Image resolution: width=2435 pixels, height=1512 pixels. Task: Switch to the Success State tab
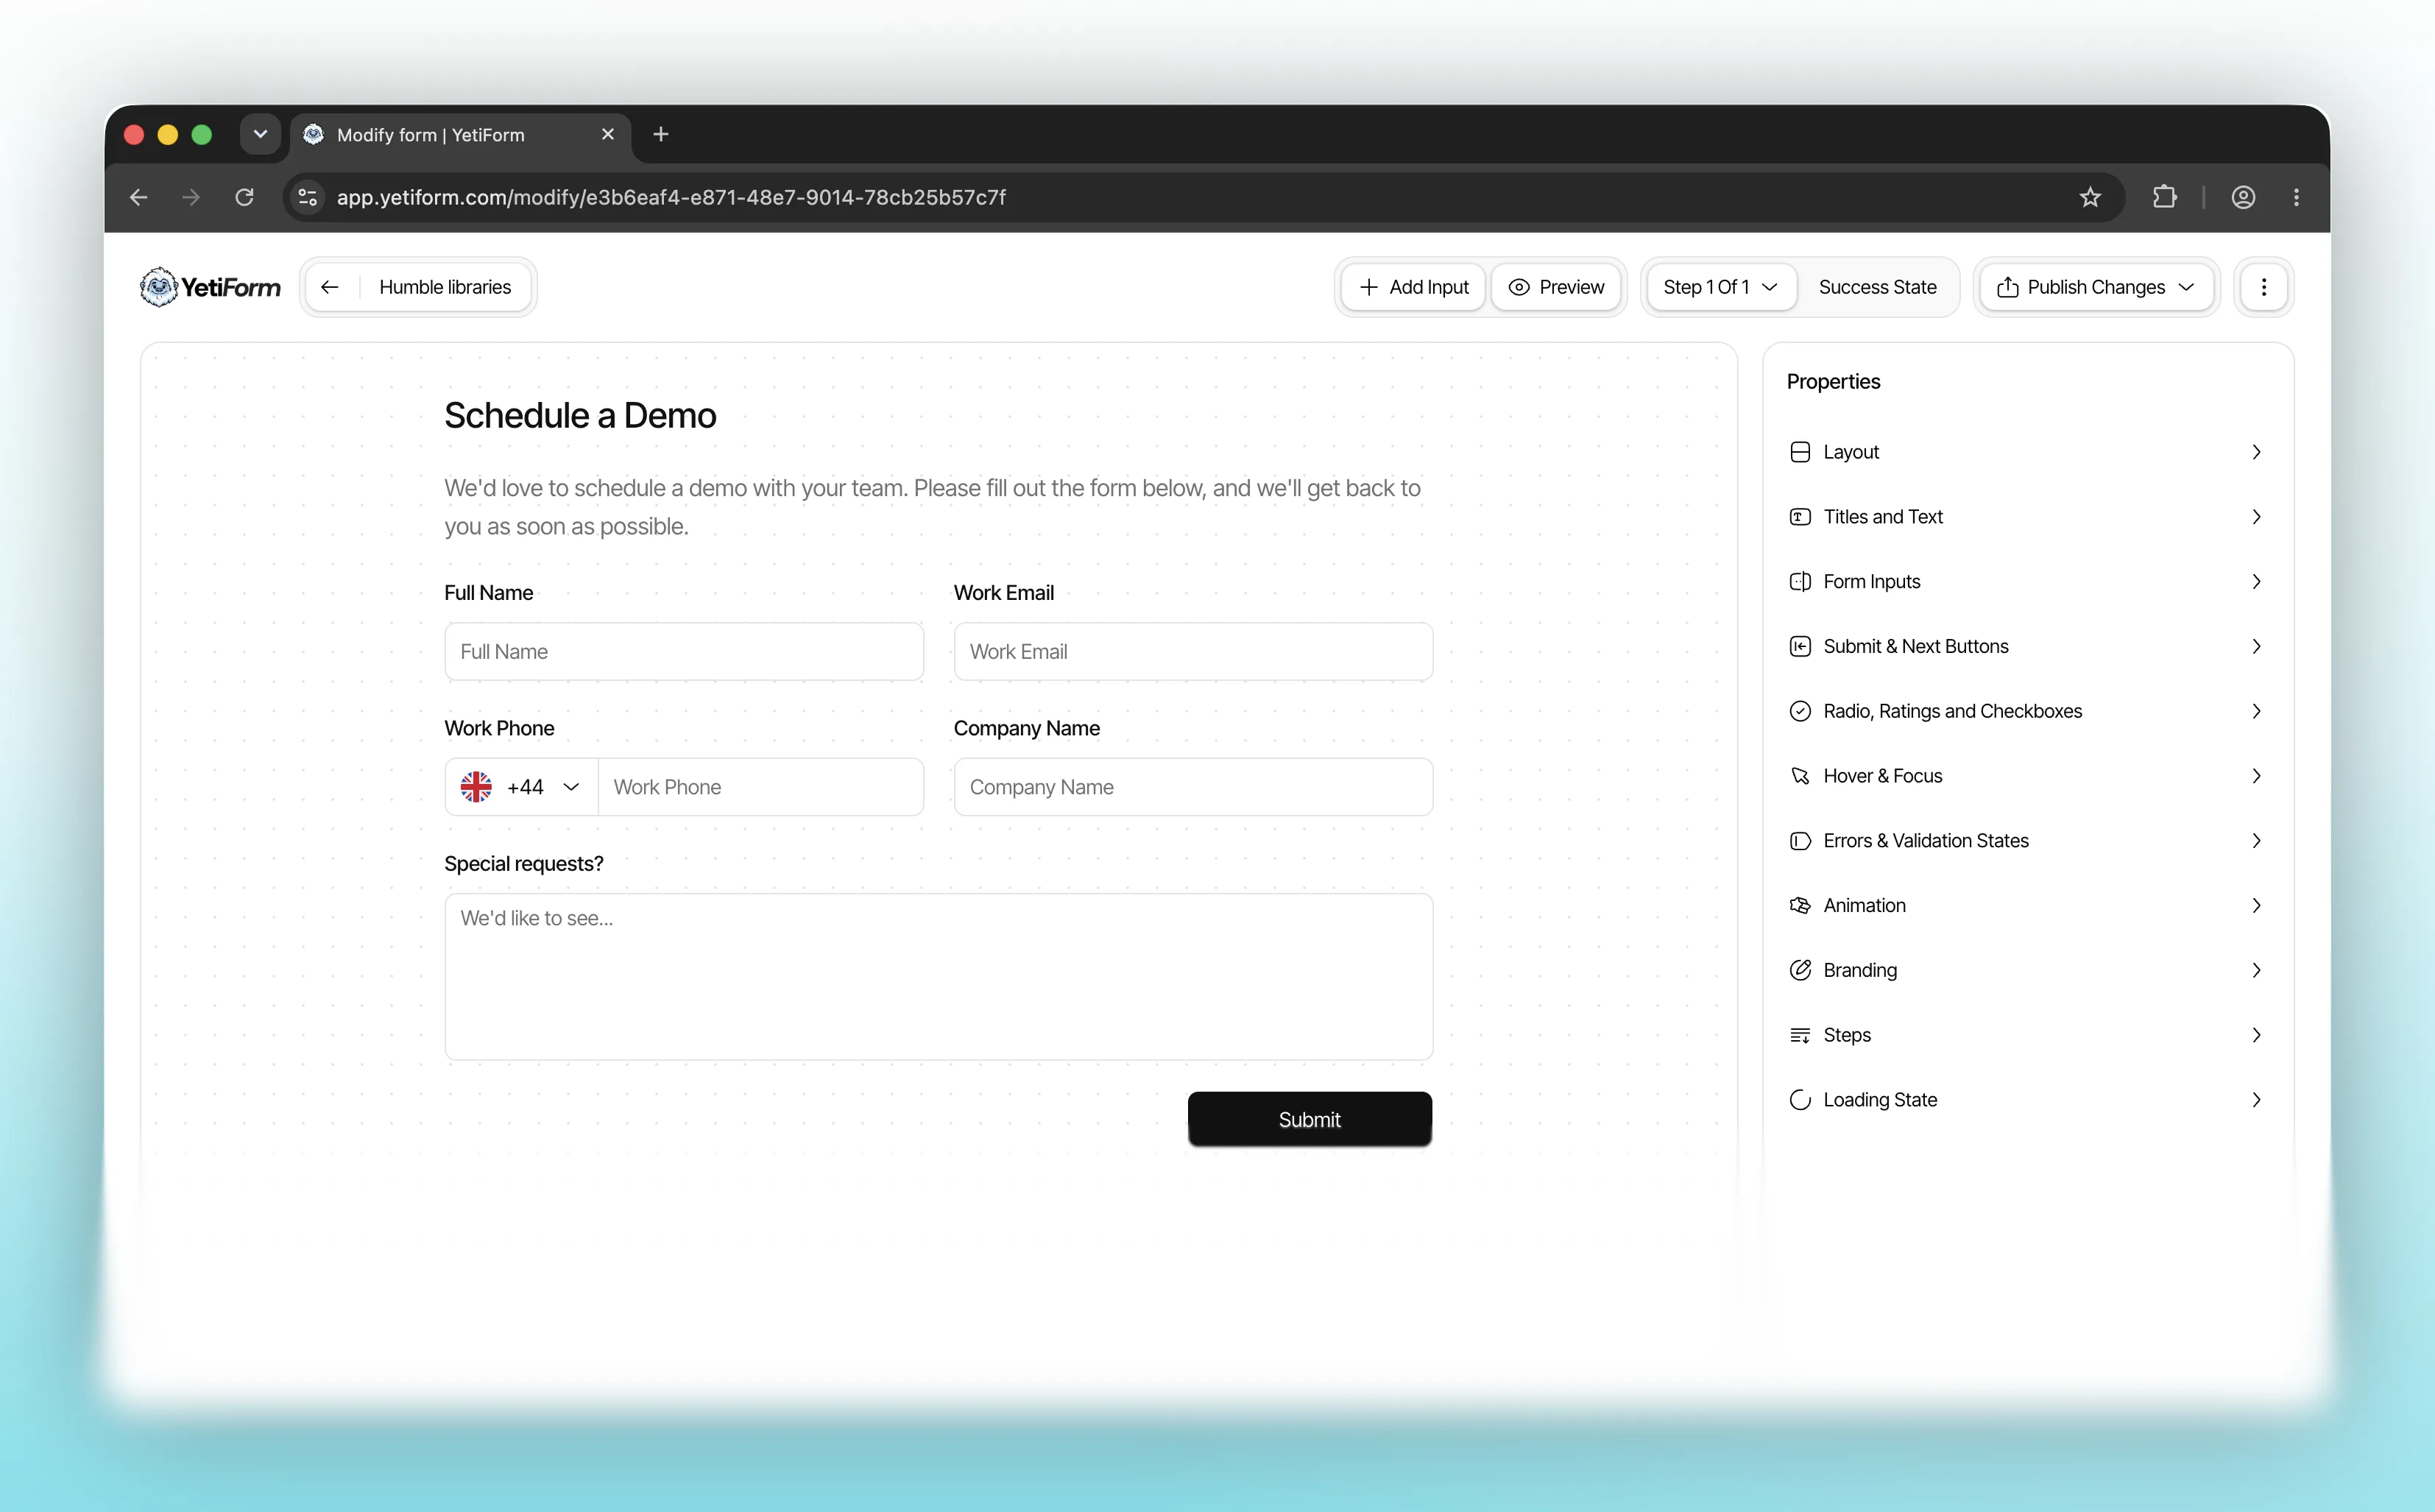click(x=1877, y=287)
